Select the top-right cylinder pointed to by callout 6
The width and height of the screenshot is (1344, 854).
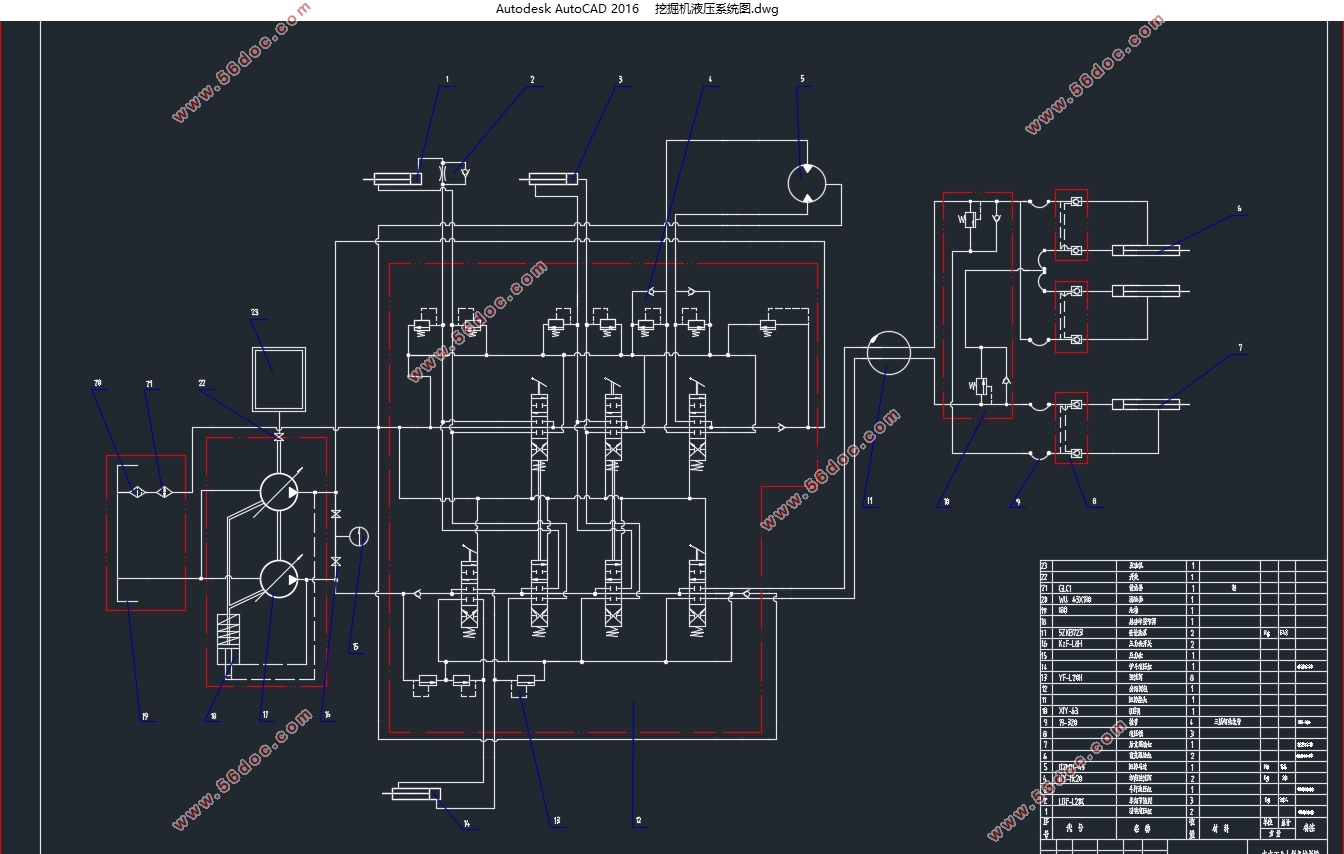coord(1150,250)
